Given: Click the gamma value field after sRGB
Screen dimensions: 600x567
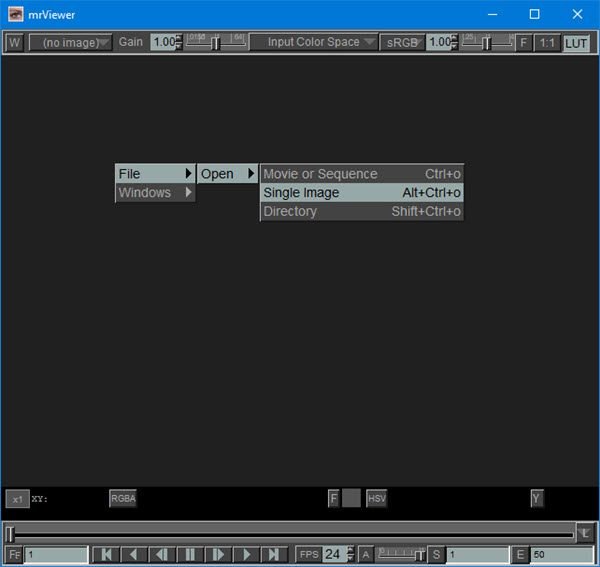Looking at the screenshot, I should [x=439, y=42].
